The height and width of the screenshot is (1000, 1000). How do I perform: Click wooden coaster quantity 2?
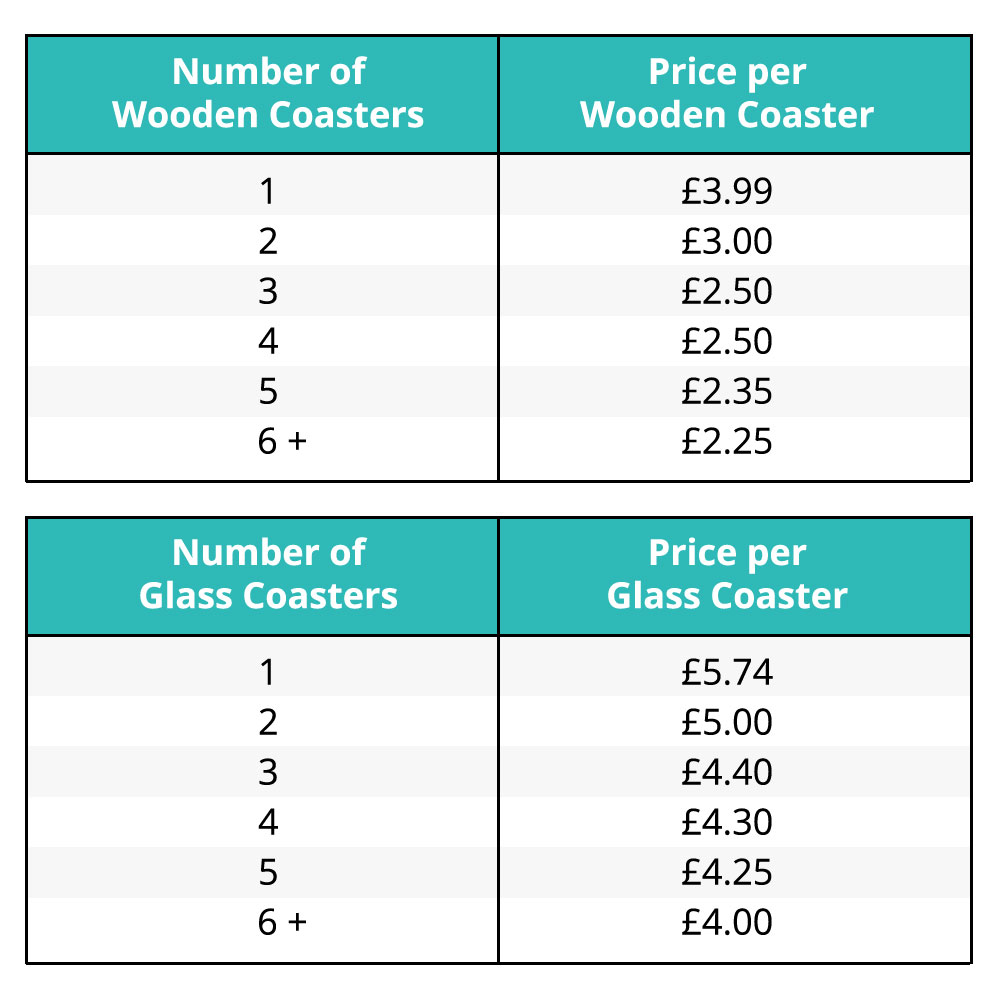point(268,241)
